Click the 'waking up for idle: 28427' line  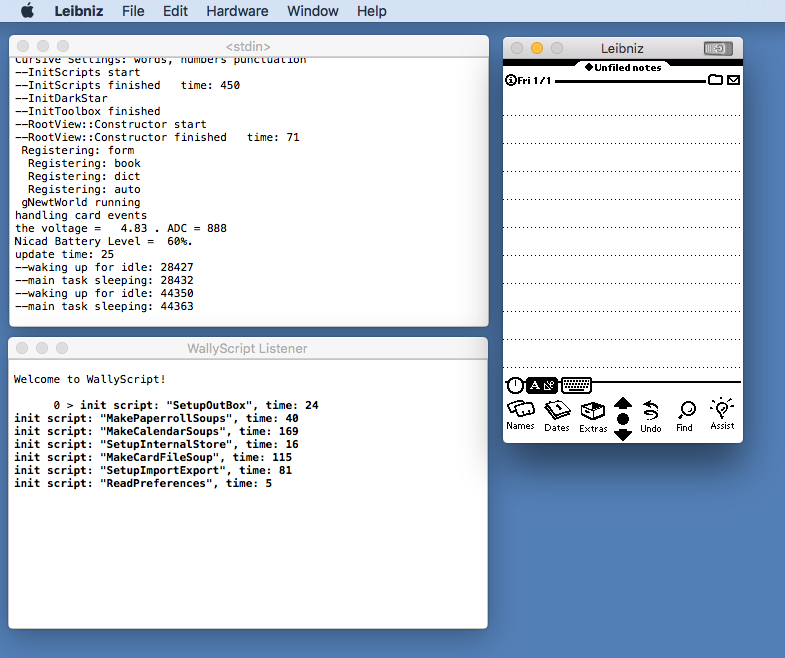tap(104, 267)
